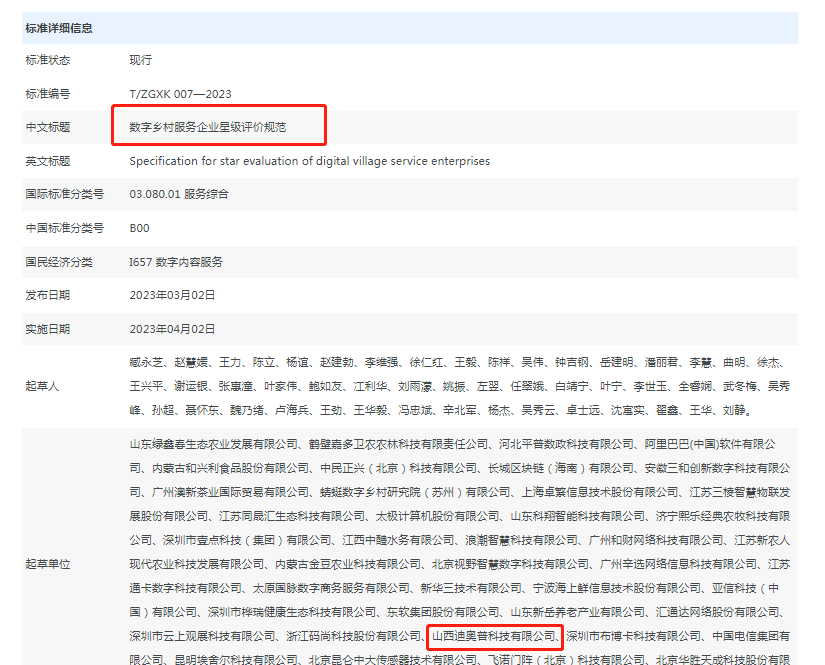
Task: Click the 国民经济分类 label
Action: [x=59, y=262]
